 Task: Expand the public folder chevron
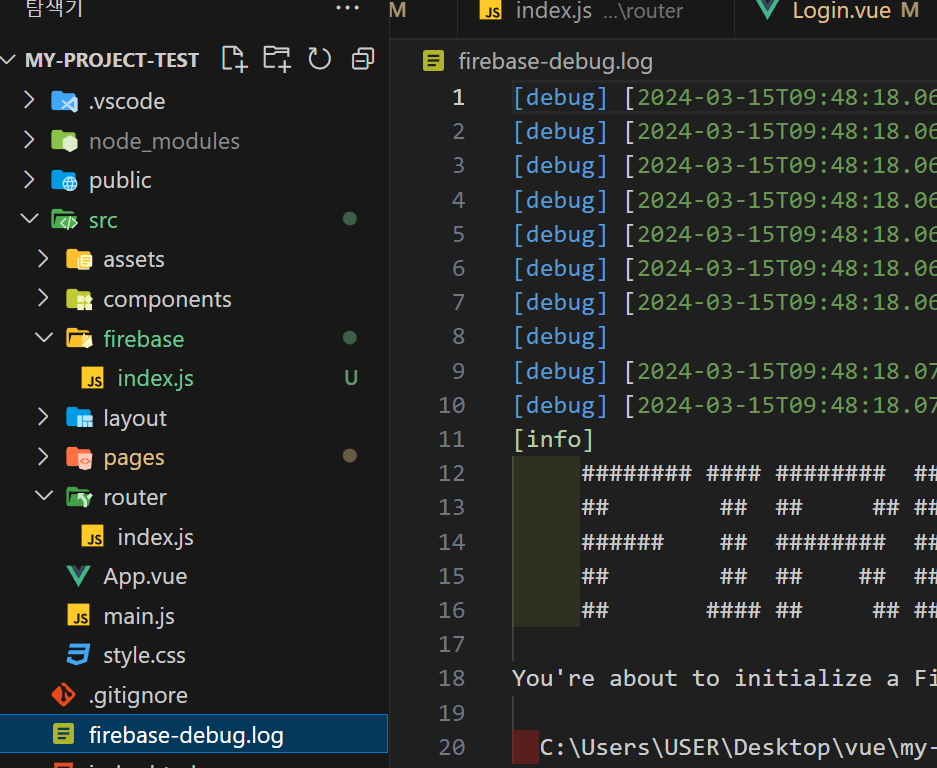[x=29, y=179]
